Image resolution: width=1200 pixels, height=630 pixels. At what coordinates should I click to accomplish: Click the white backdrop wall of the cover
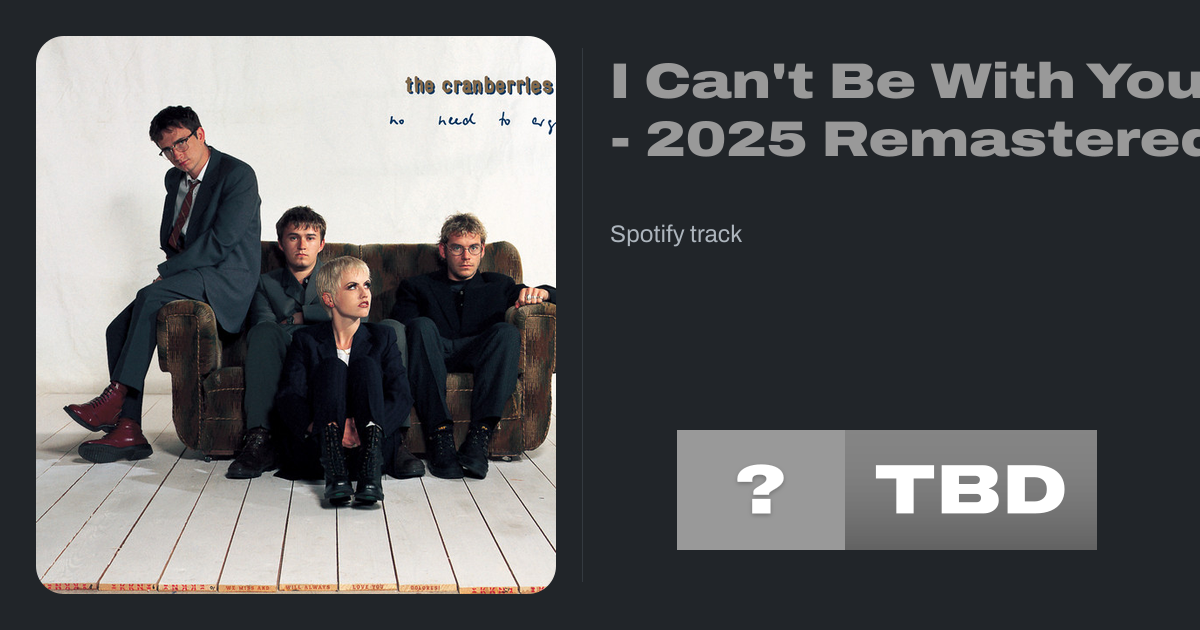300,150
